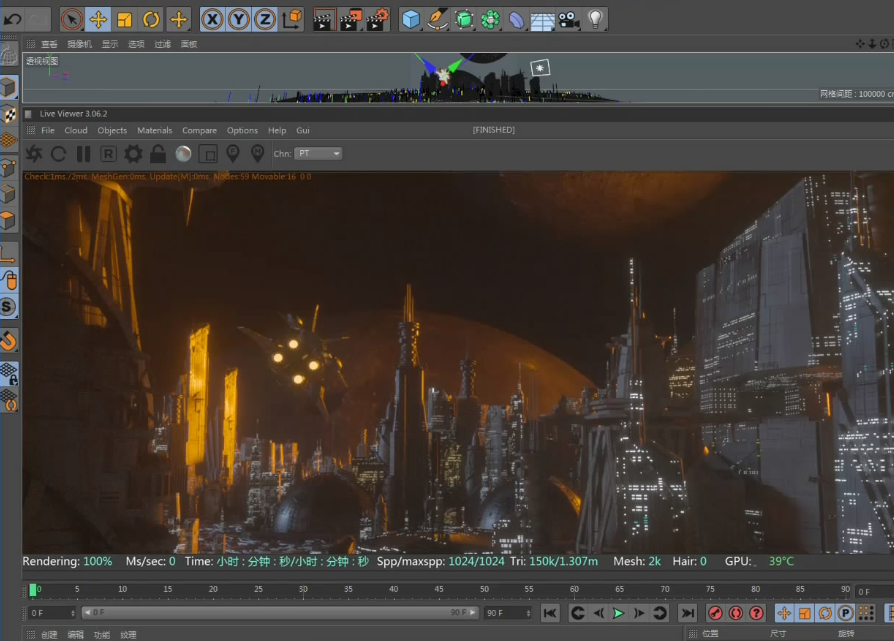Open Live Viewer Help menu
This screenshot has height=641, width=894.
(x=277, y=131)
